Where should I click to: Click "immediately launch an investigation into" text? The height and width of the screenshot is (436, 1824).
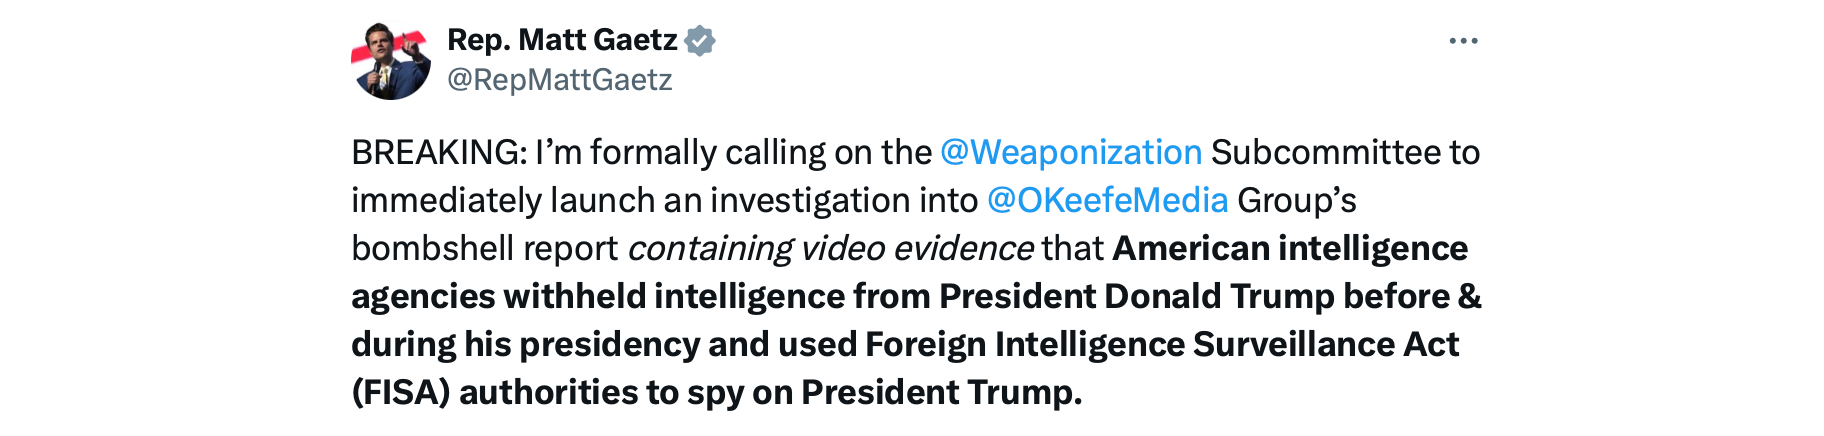click(x=664, y=200)
